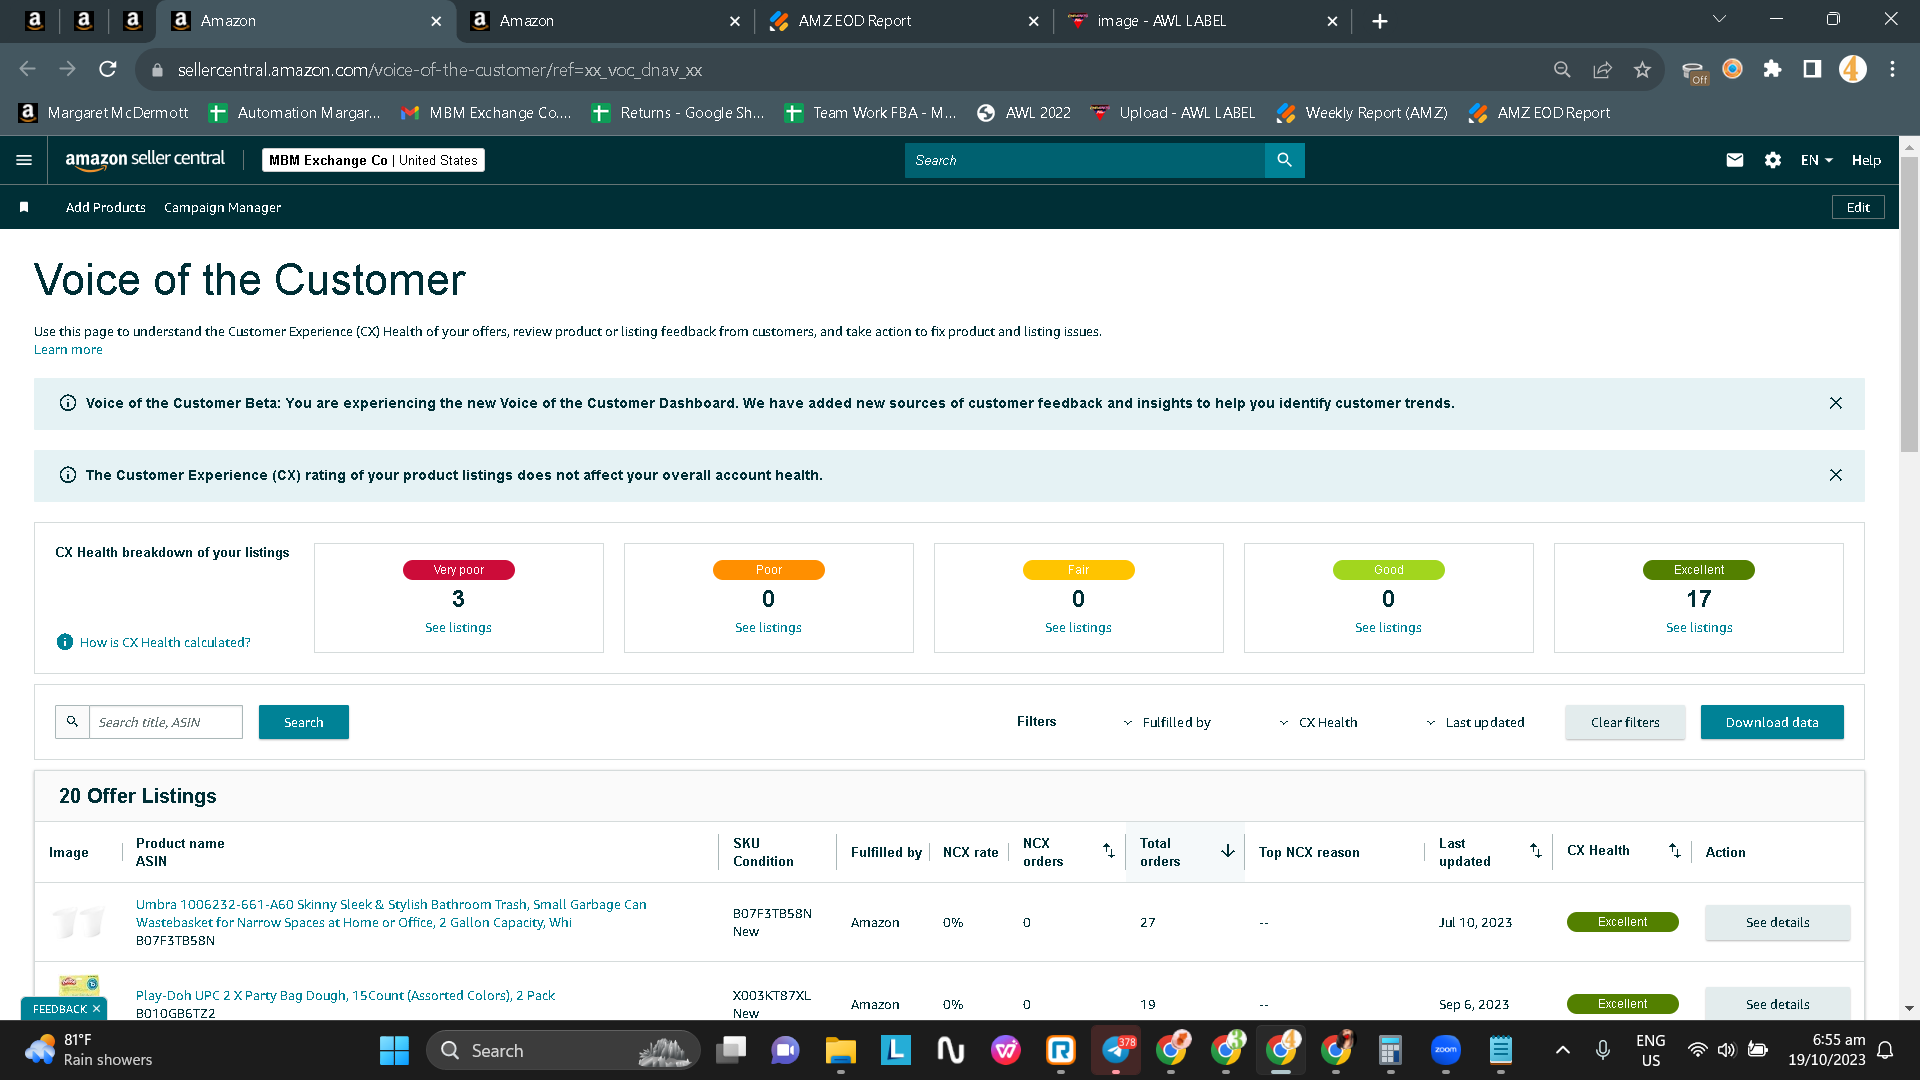Expand the CX Health filter

[1318, 722]
